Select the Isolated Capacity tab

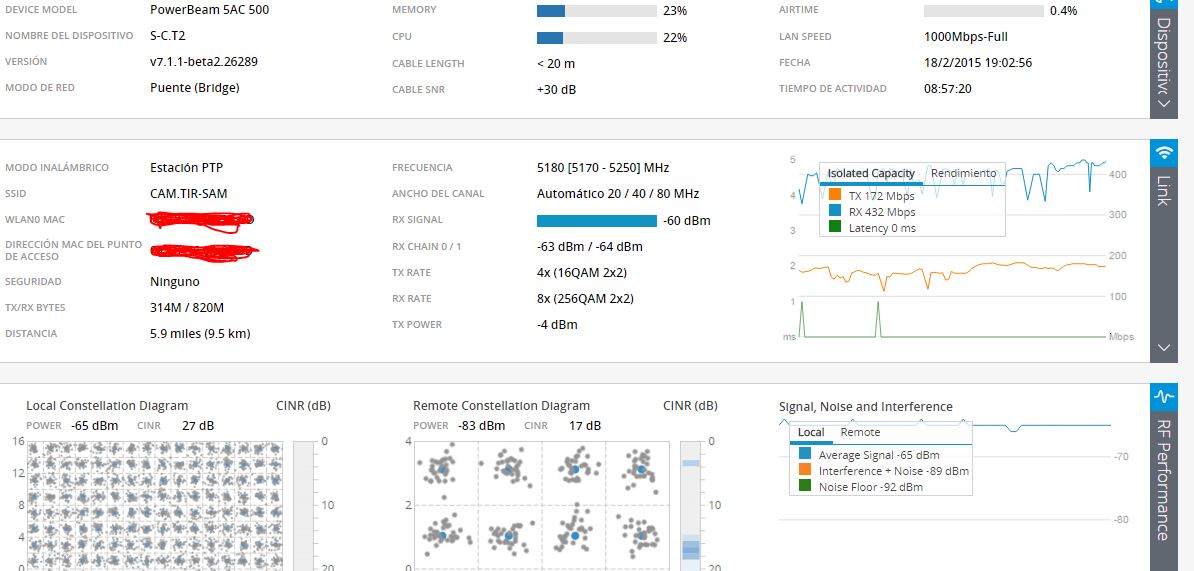point(870,173)
